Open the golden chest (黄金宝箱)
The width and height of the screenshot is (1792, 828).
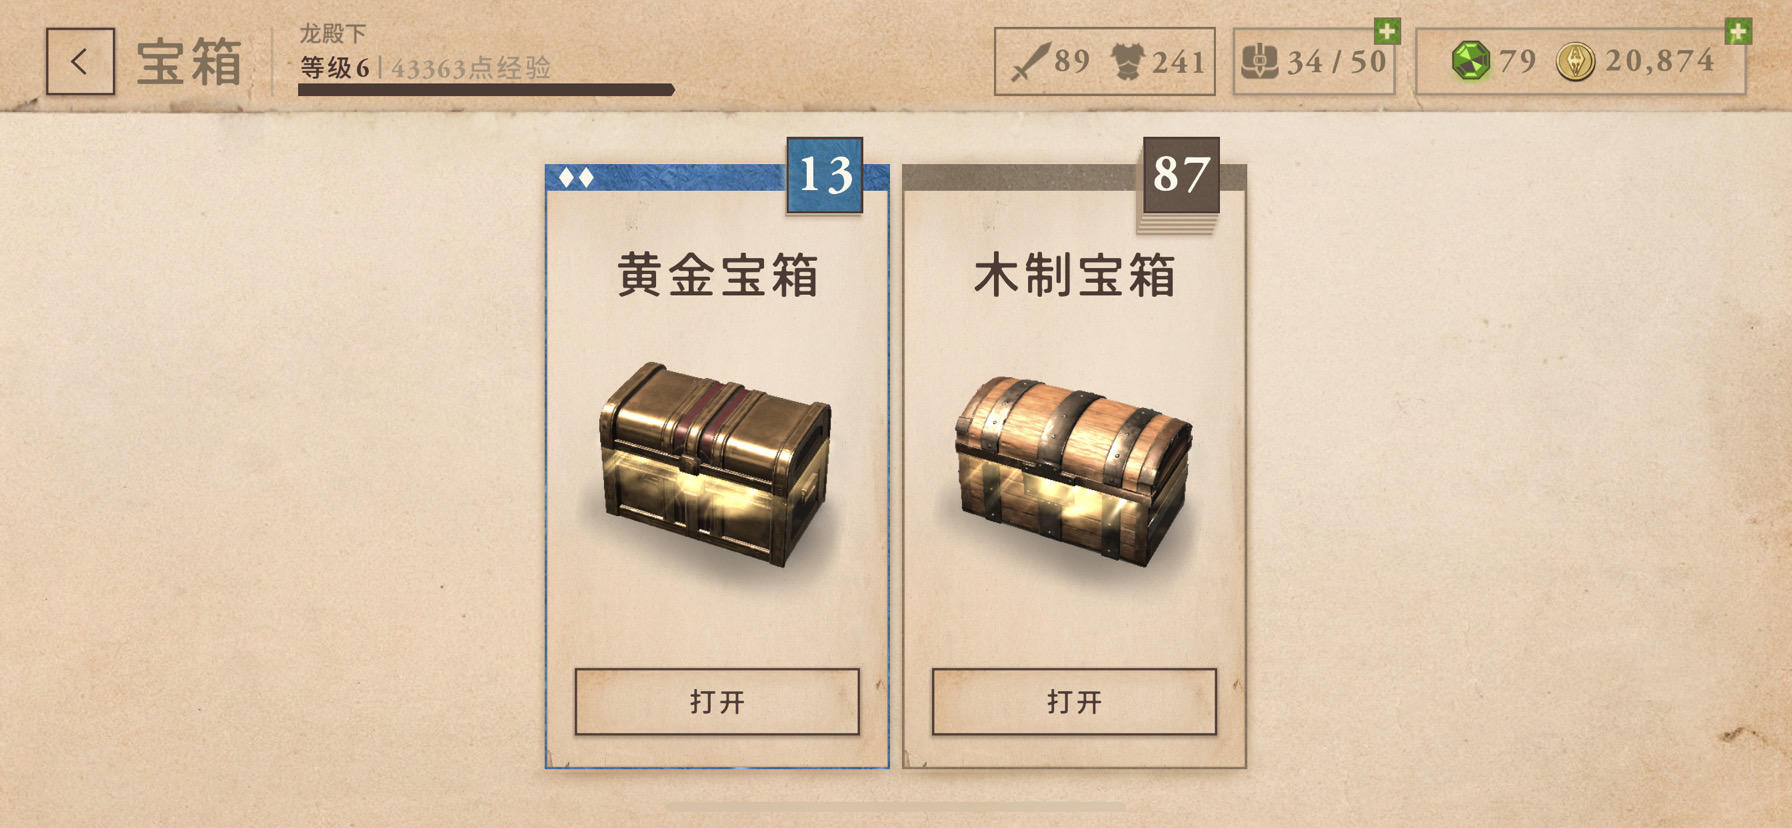[717, 702]
